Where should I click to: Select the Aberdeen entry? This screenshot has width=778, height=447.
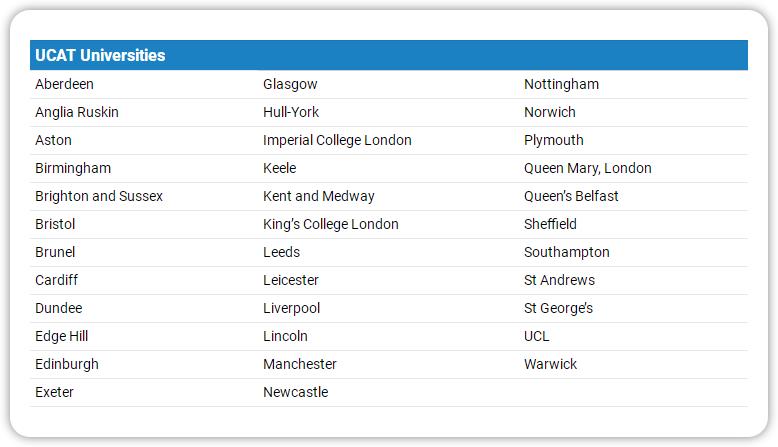65,84
